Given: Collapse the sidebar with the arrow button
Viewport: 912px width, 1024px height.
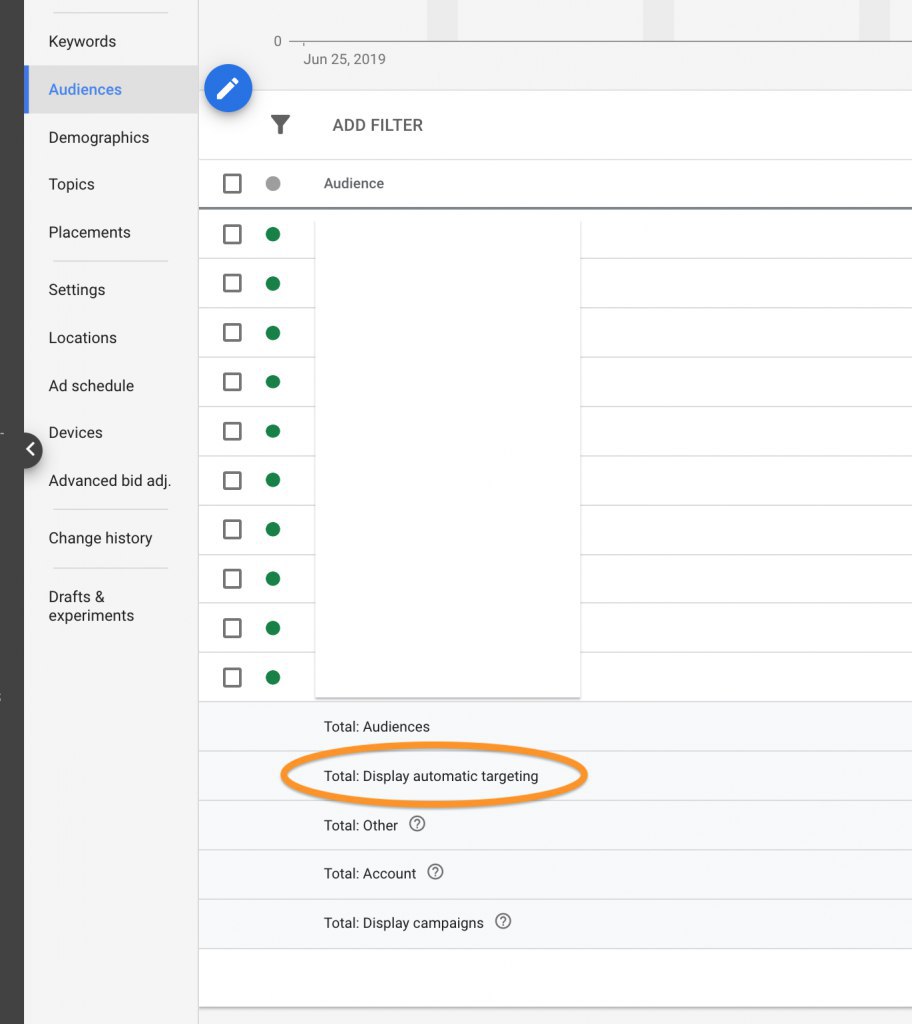Looking at the screenshot, I should [x=30, y=449].
